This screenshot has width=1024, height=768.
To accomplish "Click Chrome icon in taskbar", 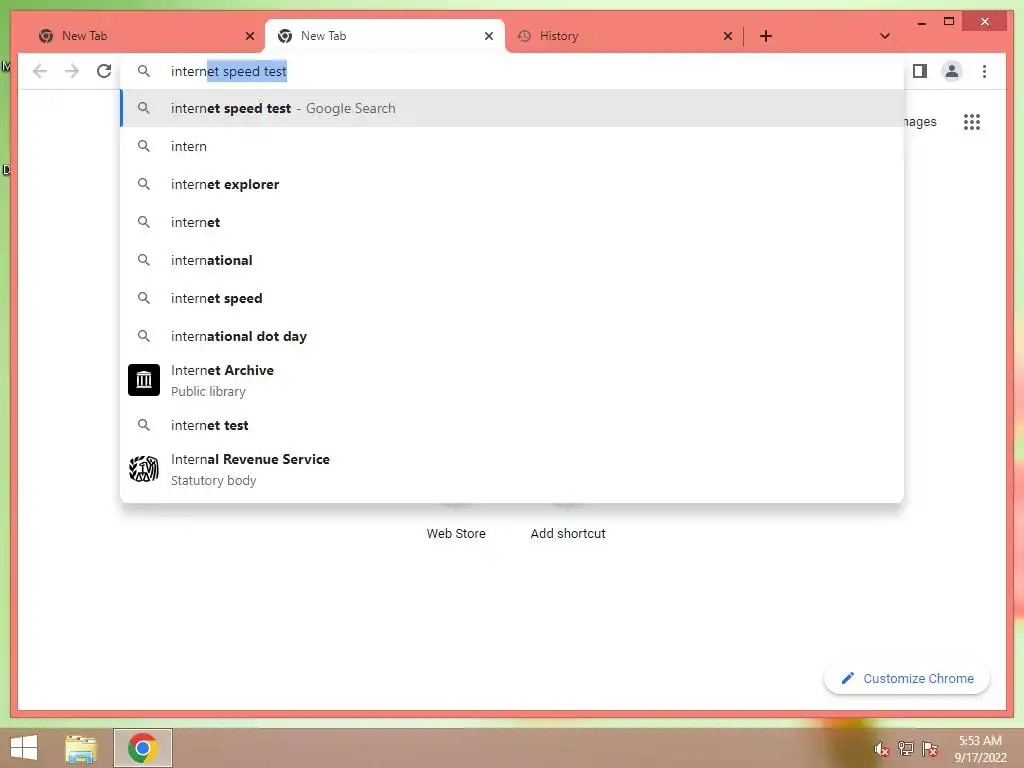I will (x=142, y=748).
